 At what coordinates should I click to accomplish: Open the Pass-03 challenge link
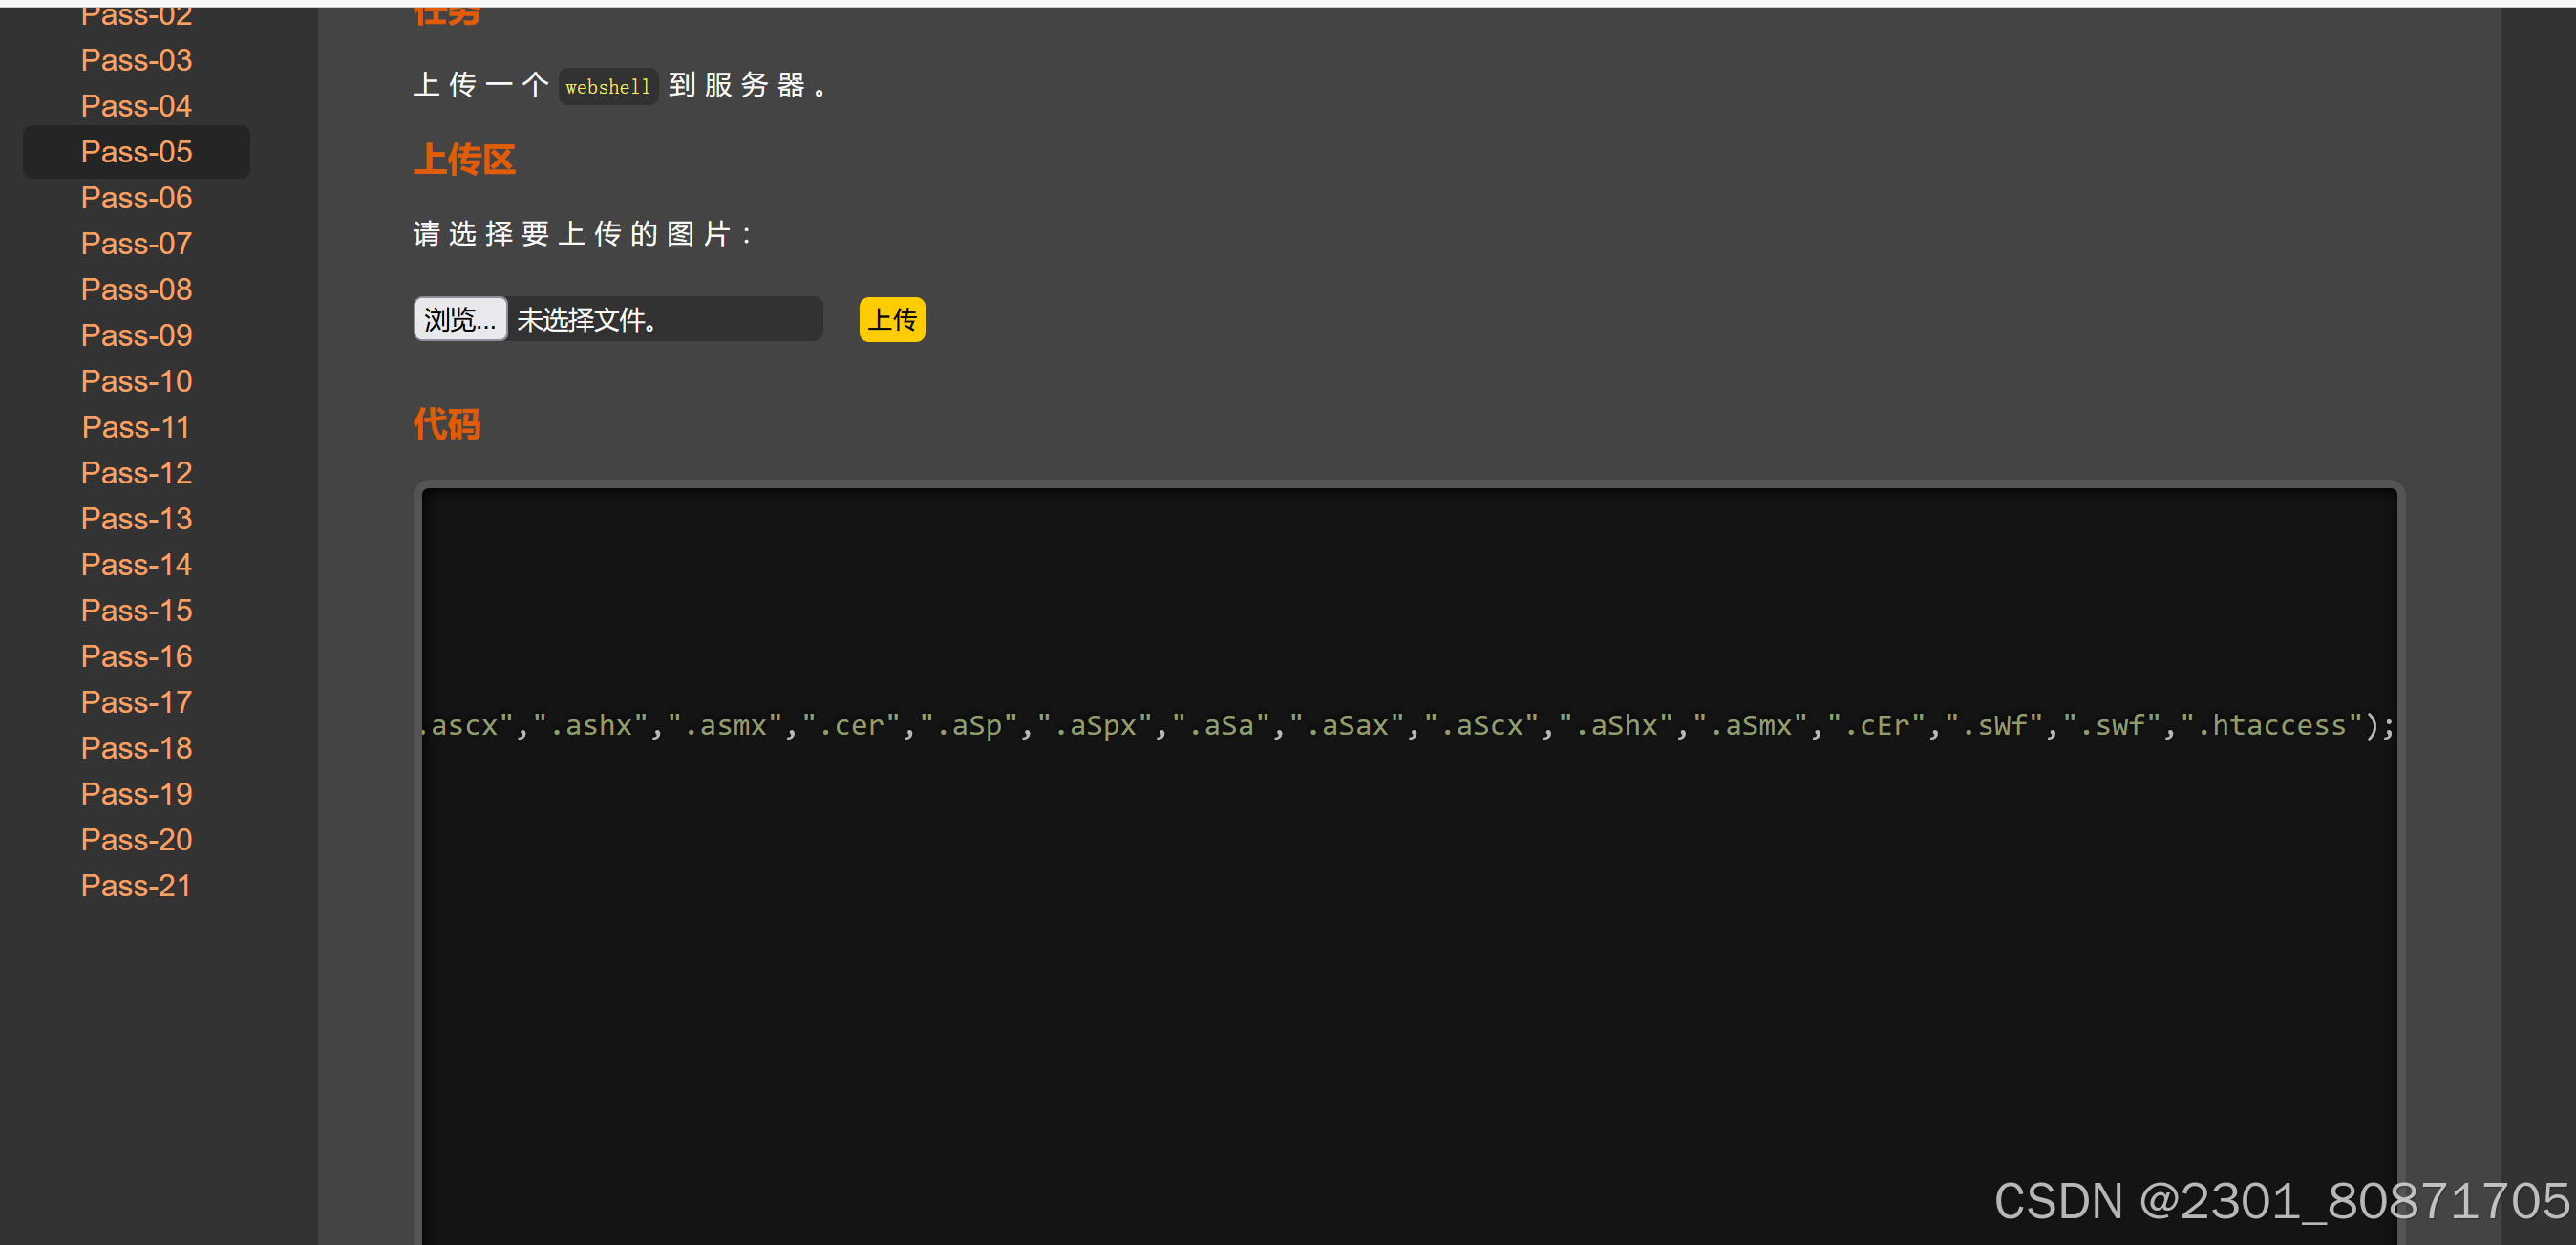click(x=136, y=60)
